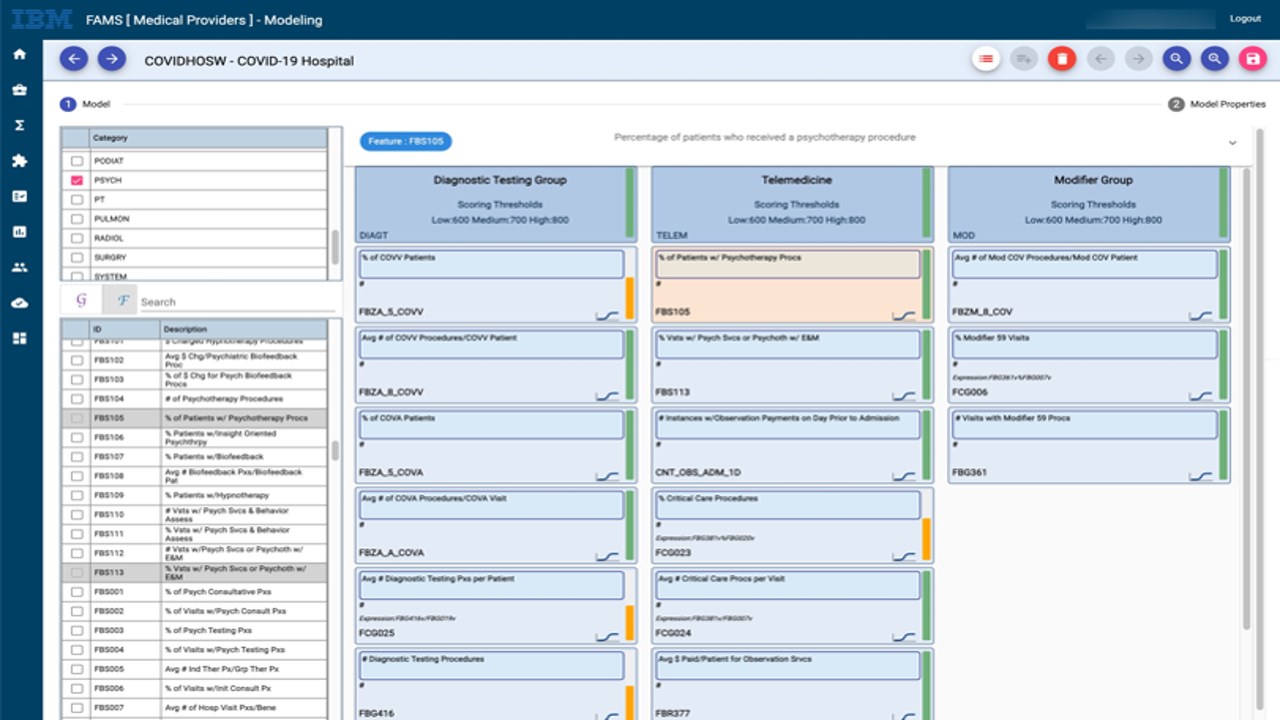Image resolution: width=1280 pixels, height=720 pixels.
Task: Switch to the G filter icon beside Search
Action: [x=82, y=300]
